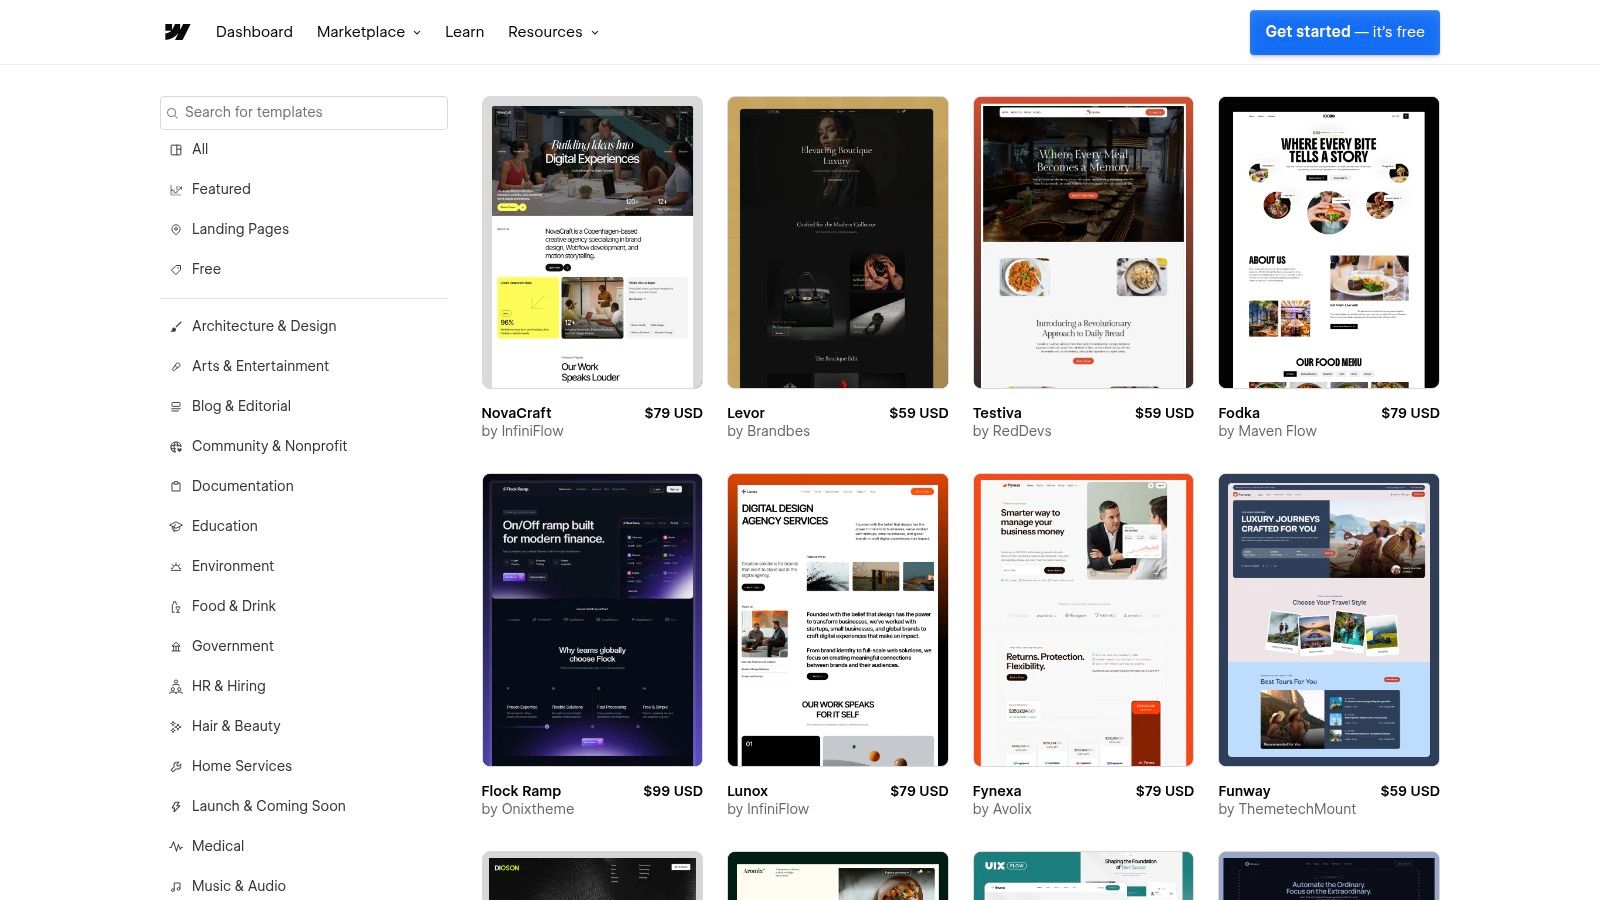Click the All category grid icon
The image size is (1600, 900).
click(x=176, y=150)
